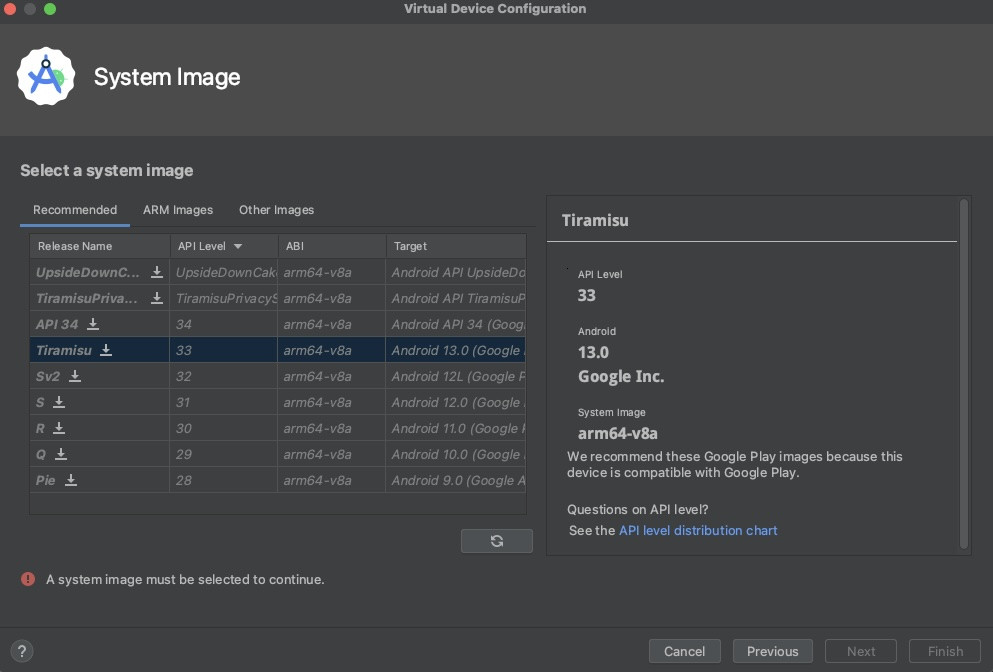Download the Q system image
Screen dimensions: 993x672
[61, 454]
